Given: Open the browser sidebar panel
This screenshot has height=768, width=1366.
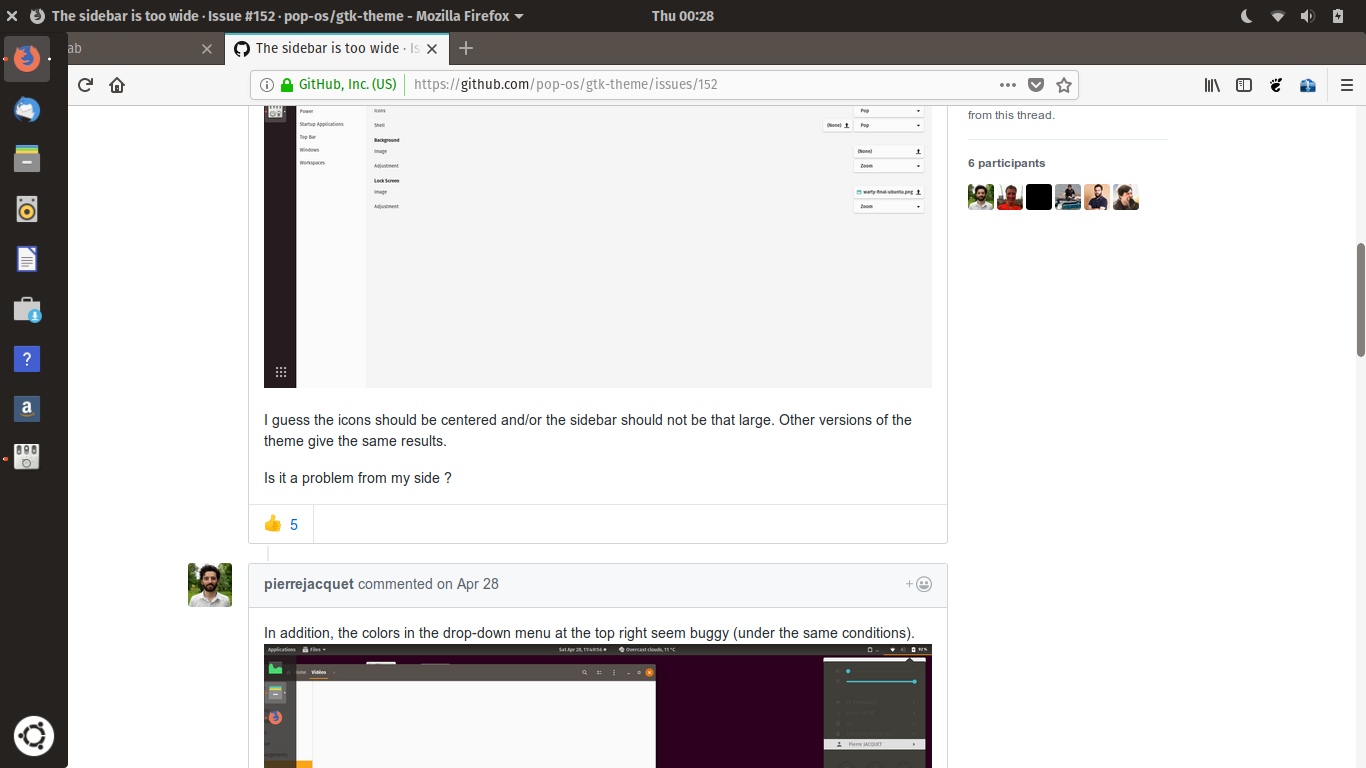Looking at the screenshot, I should pyautogui.click(x=1243, y=85).
